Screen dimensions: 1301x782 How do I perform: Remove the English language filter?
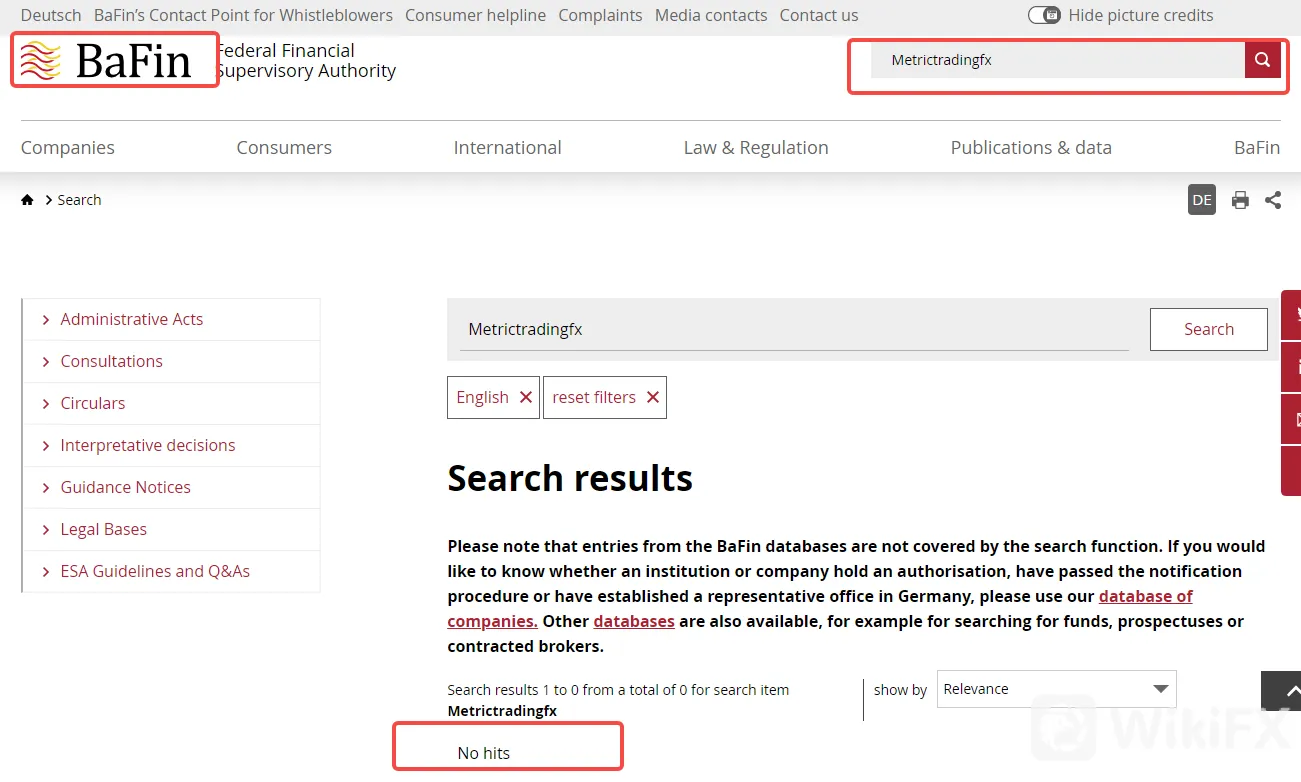[x=493, y=397]
